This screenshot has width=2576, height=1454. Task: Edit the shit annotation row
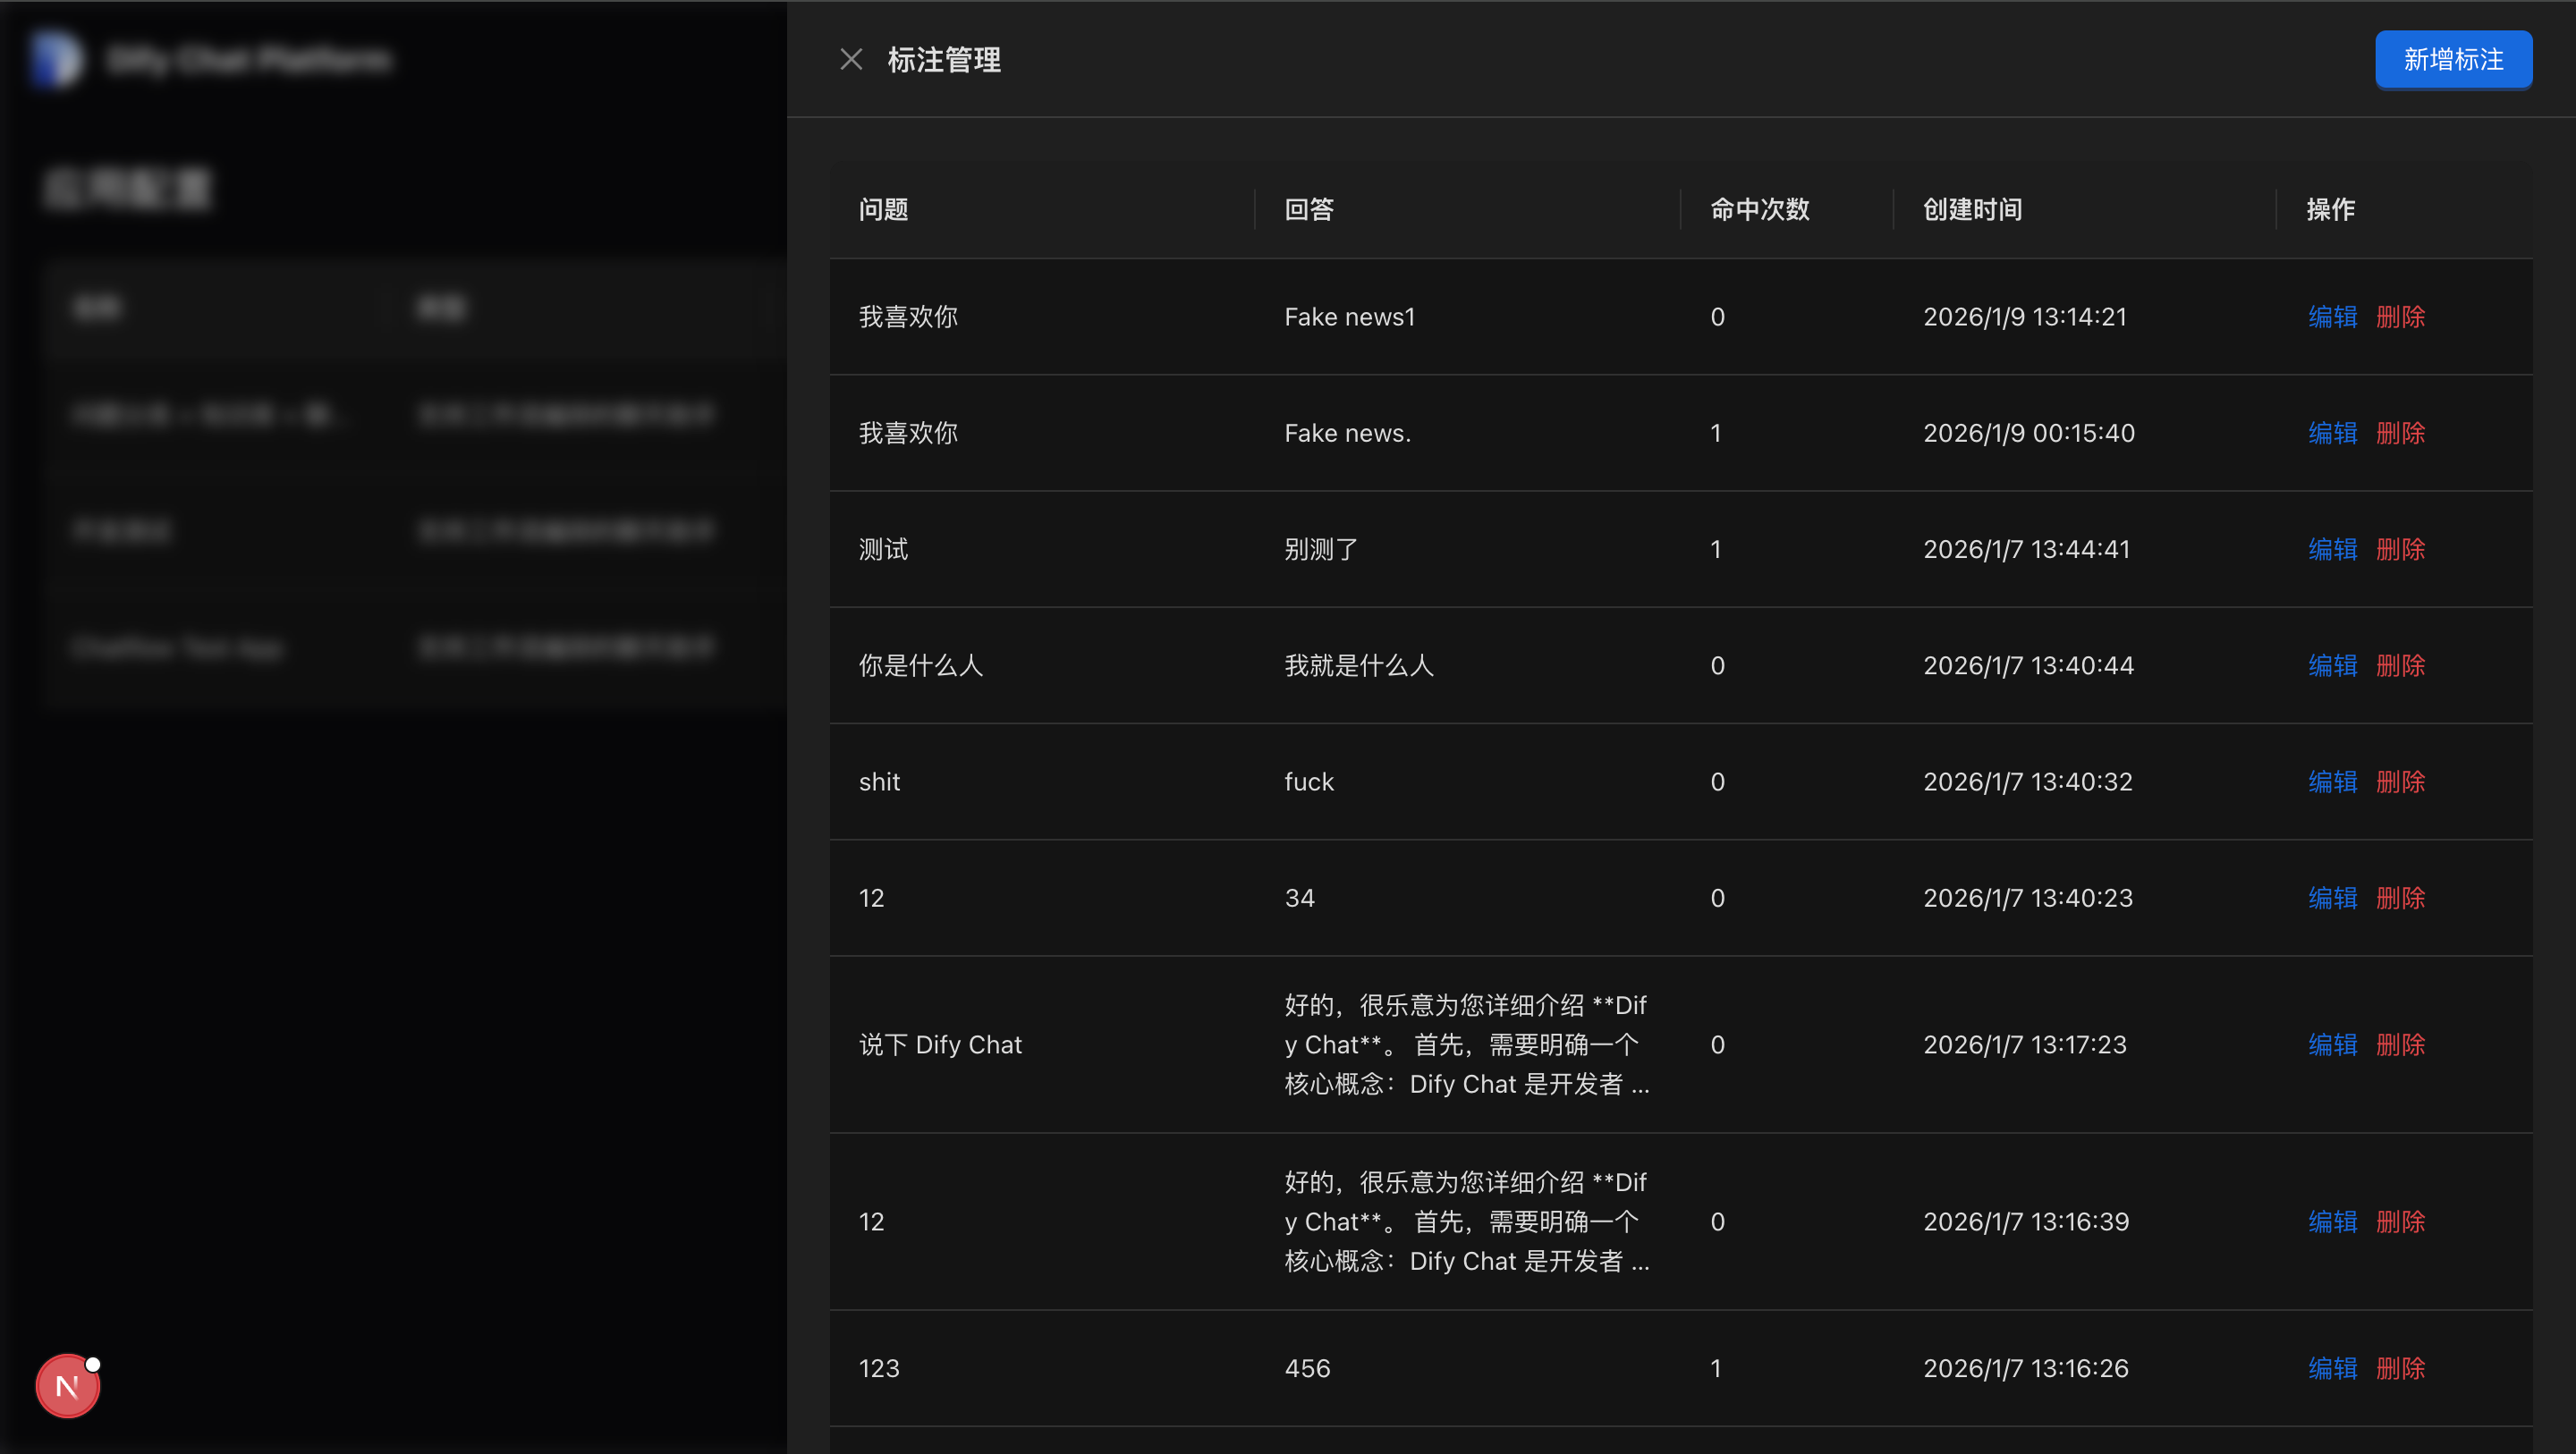coord(2332,781)
